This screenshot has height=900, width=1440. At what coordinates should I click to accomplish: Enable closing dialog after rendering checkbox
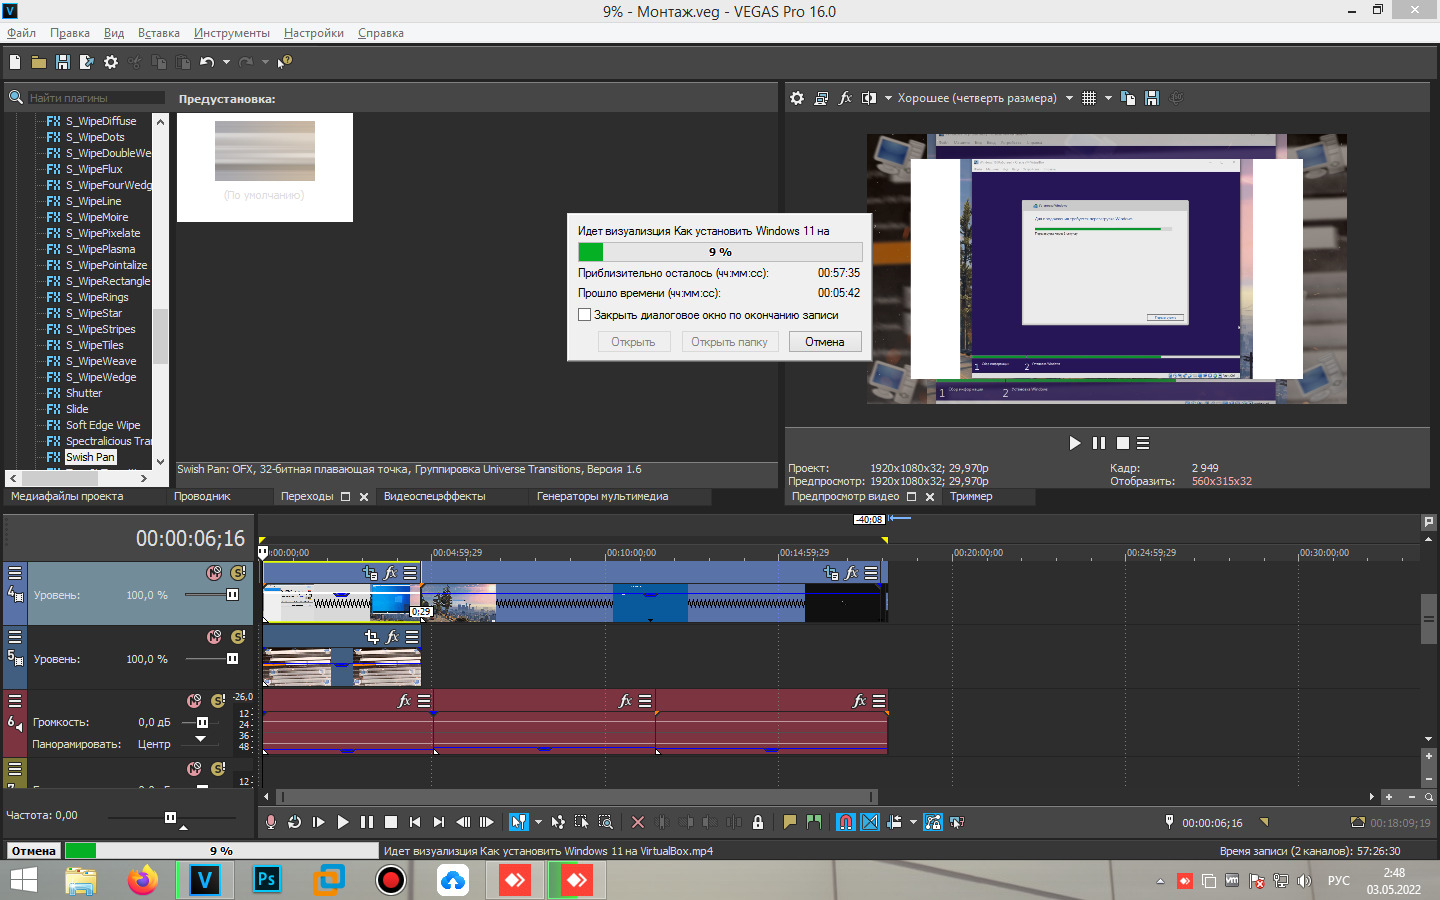coord(585,315)
